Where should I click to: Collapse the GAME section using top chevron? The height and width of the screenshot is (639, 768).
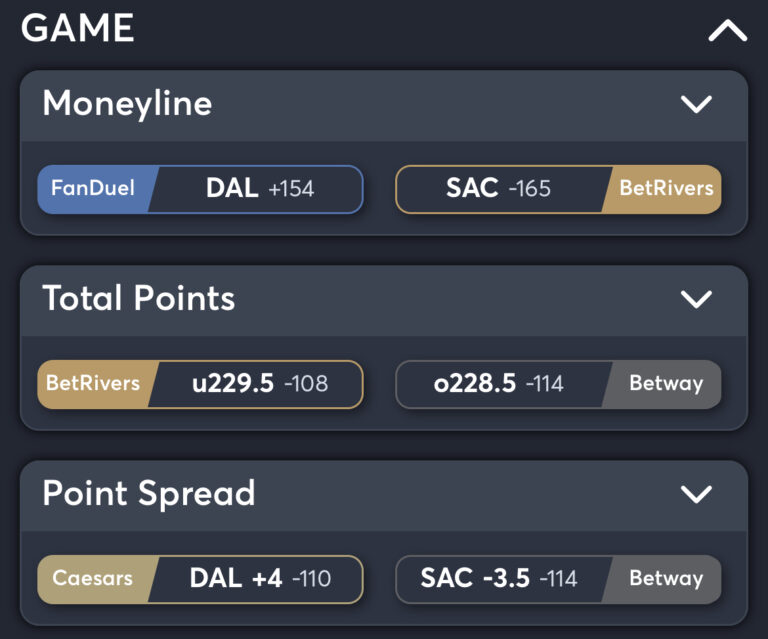[727, 31]
